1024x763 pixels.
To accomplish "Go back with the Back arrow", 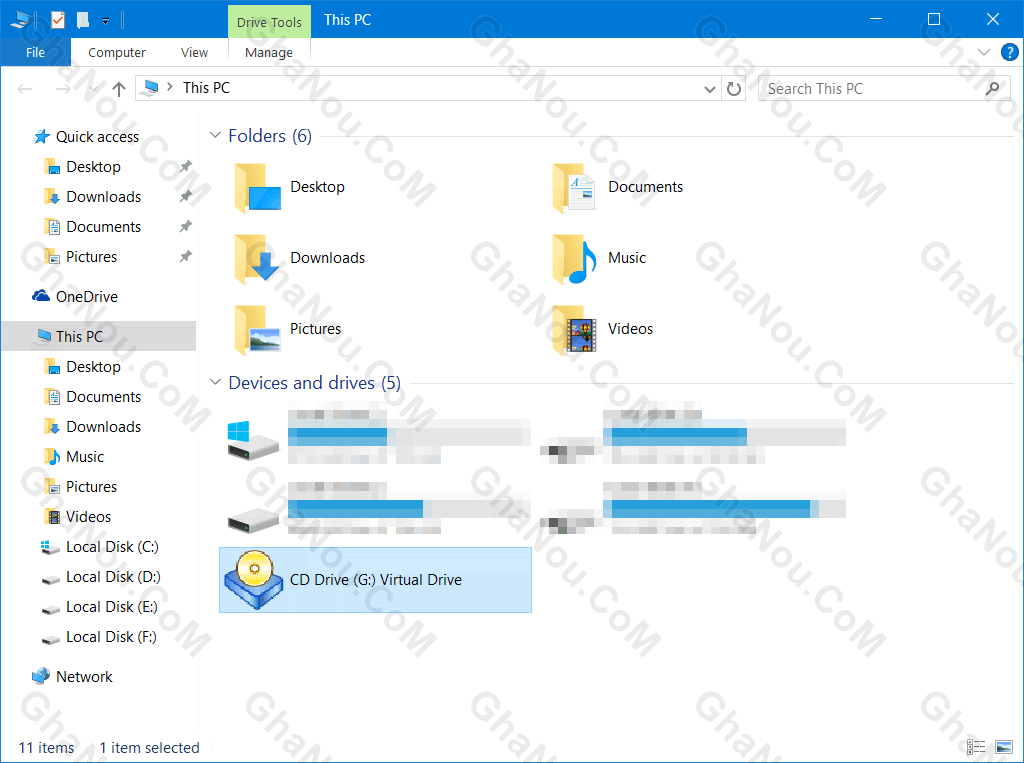I will pyautogui.click(x=25, y=89).
